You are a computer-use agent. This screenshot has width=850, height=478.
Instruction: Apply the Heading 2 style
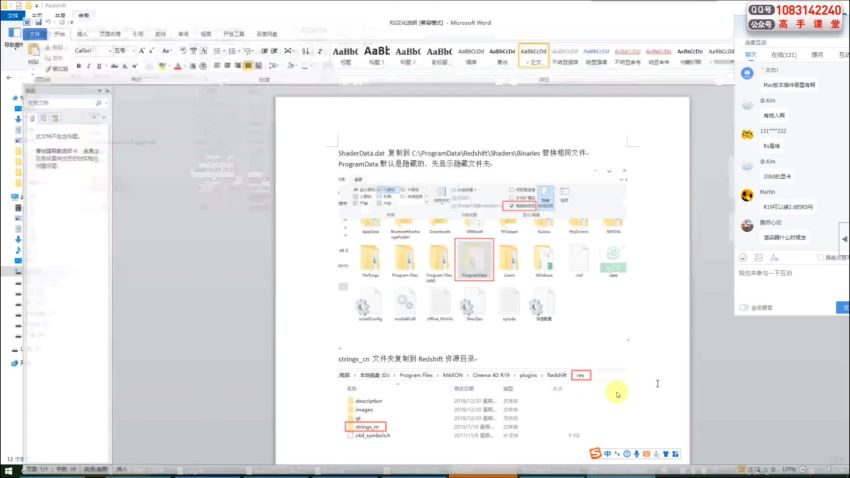[408, 55]
